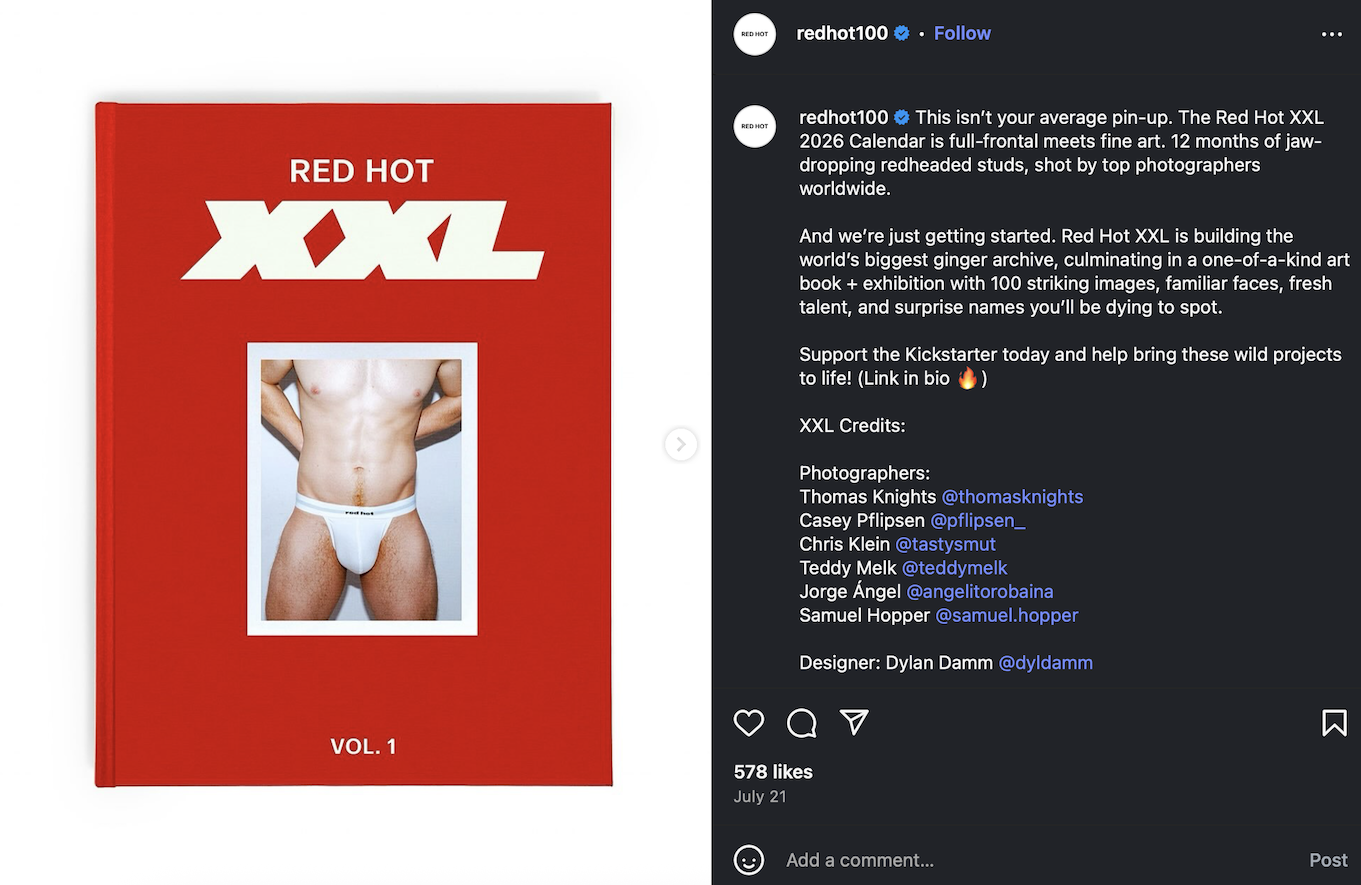Like the post with heart icon
Image resolution: width=1361 pixels, height=885 pixels.
point(749,723)
